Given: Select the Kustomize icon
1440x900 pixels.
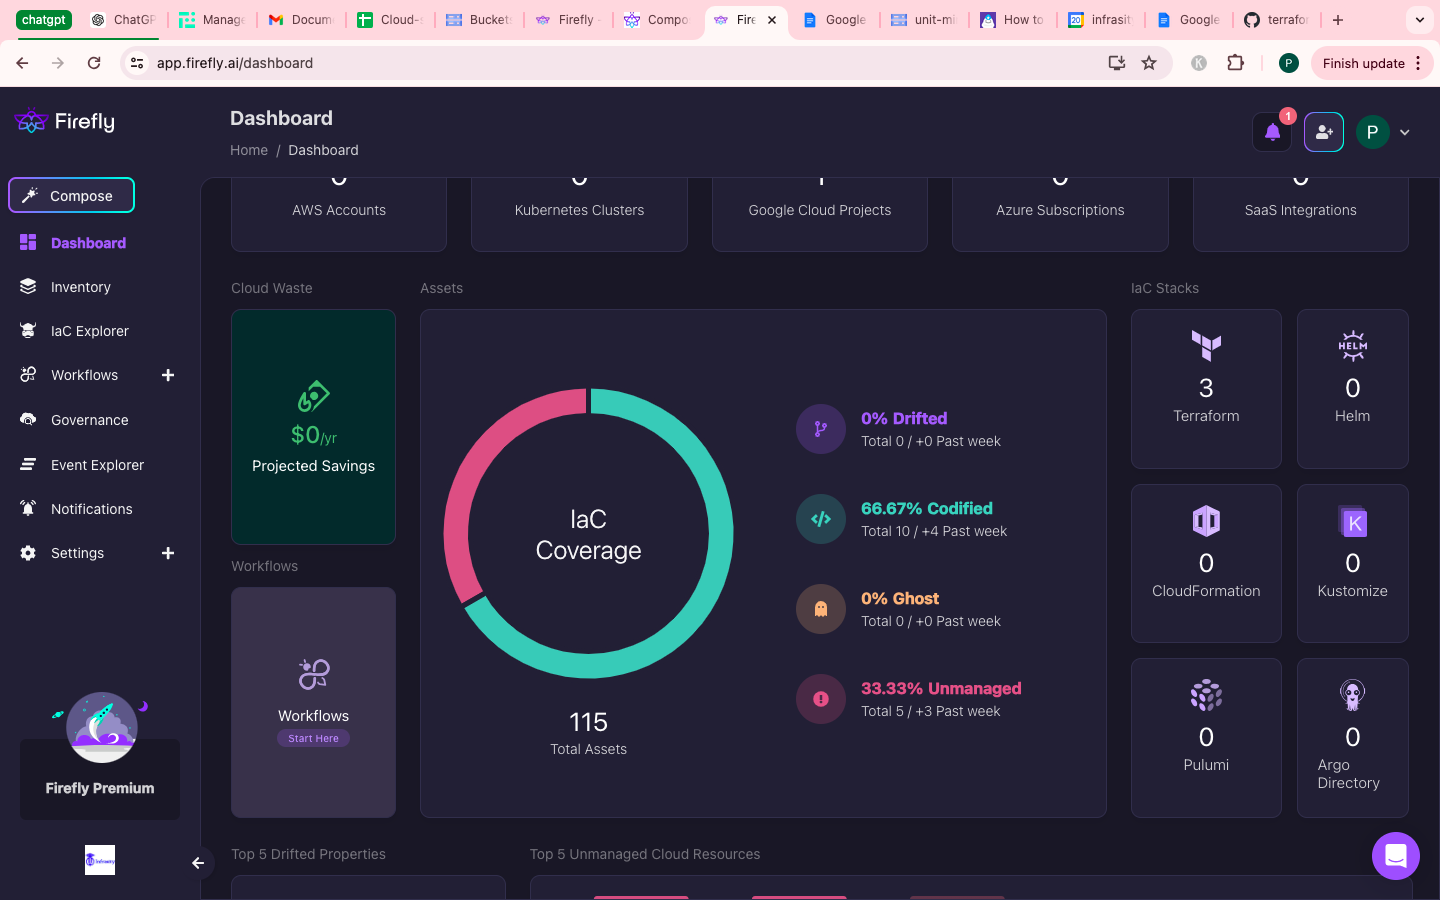Looking at the screenshot, I should pos(1352,522).
